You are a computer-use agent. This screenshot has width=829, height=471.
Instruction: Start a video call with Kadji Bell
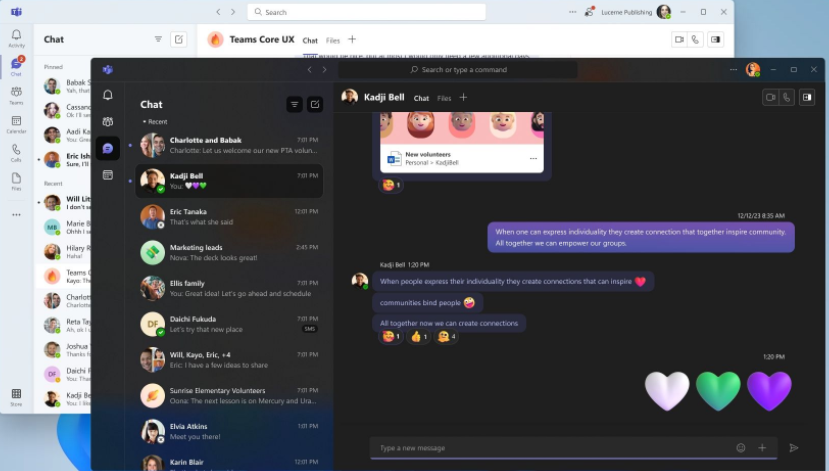(770, 97)
